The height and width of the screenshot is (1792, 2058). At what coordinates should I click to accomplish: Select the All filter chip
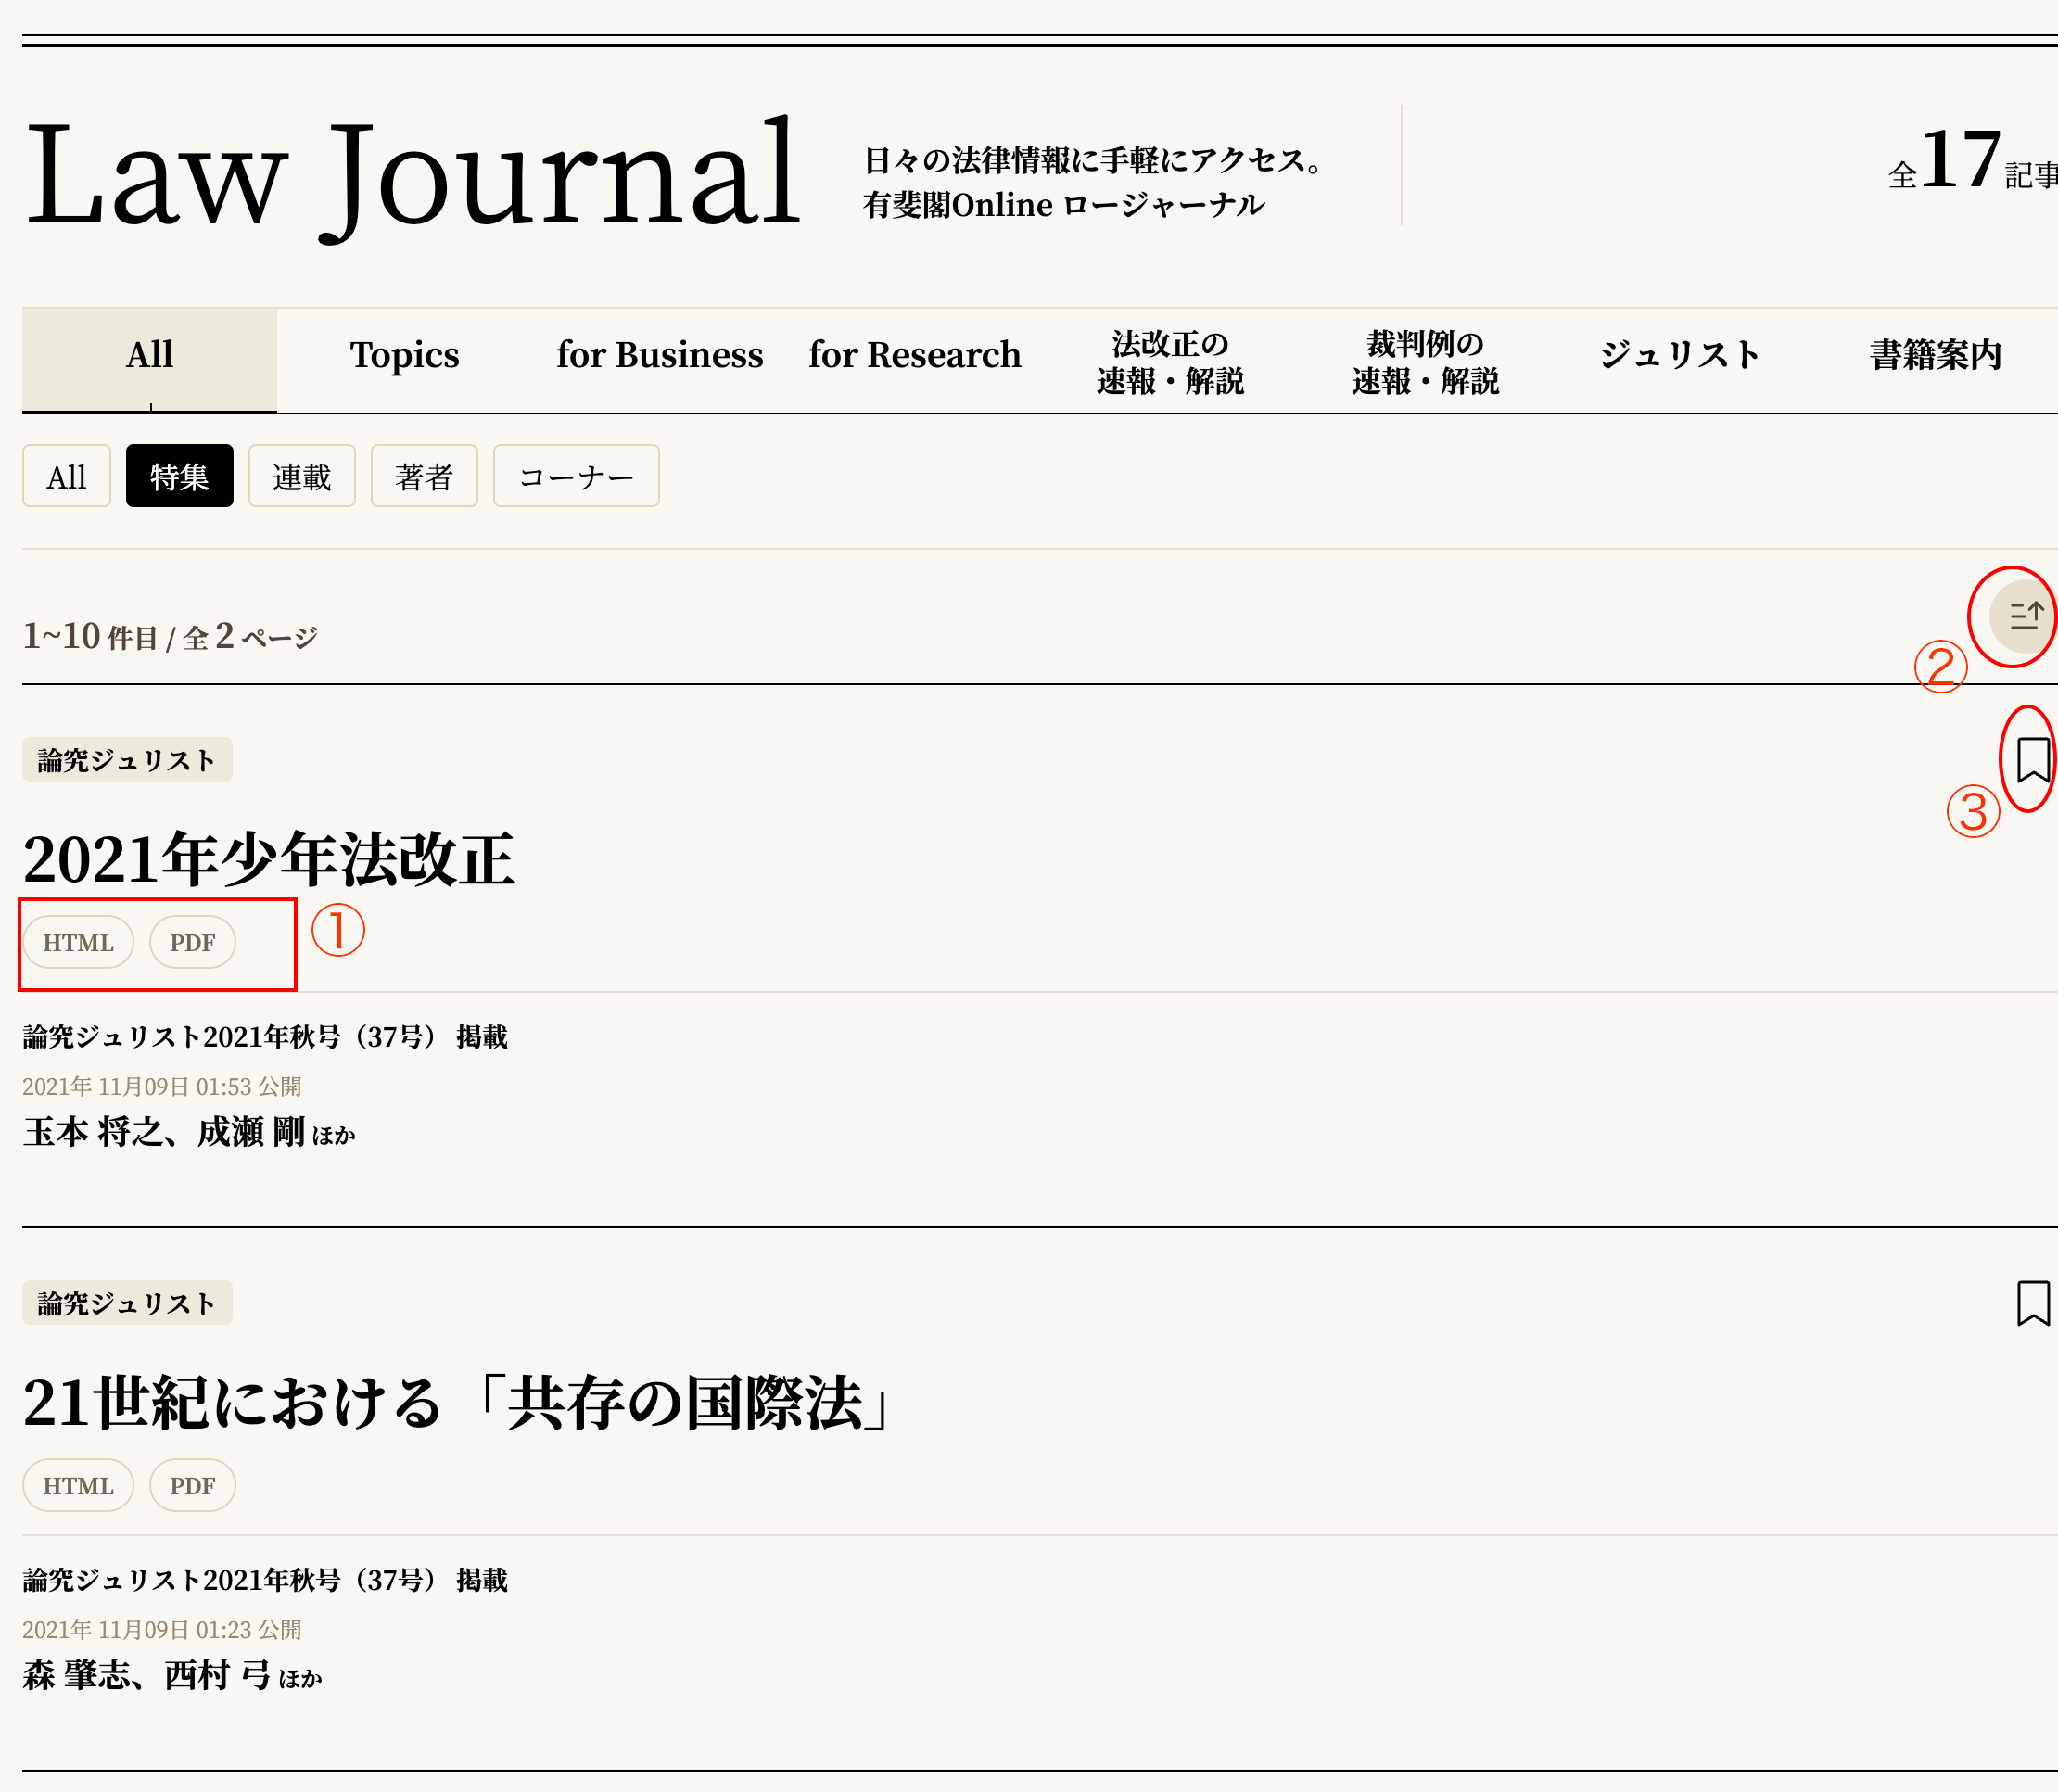[66, 476]
